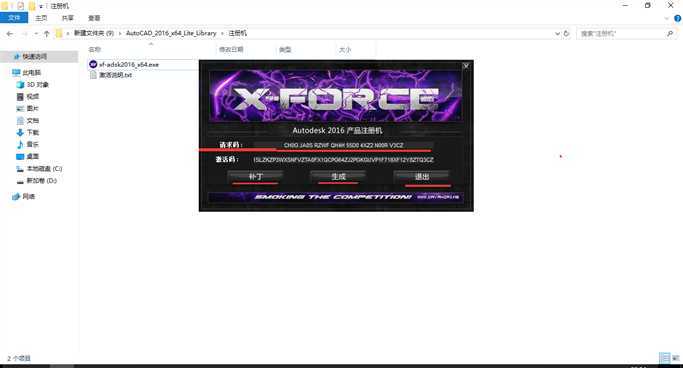Viewport: 683px width, 368px height.
Task: Open the 查看 ribbon tab
Action: pyautogui.click(x=94, y=18)
